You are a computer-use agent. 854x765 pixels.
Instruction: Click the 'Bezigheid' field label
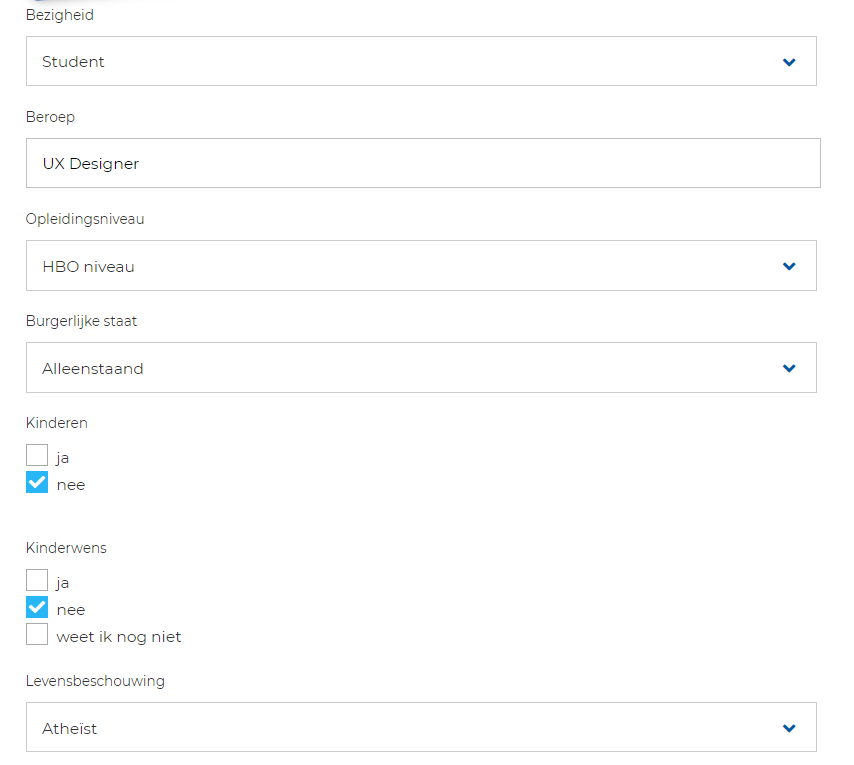[60, 15]
